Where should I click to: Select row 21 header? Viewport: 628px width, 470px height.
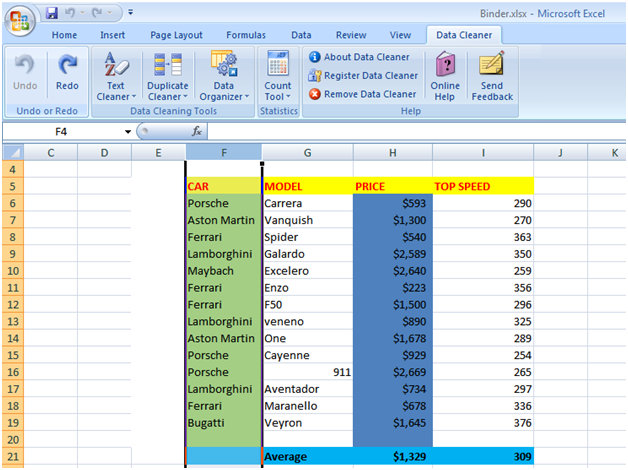coord(13,457)
